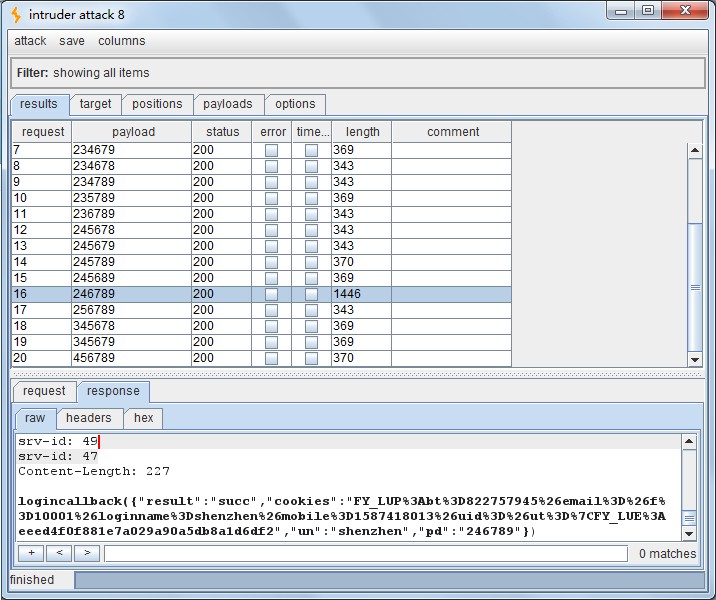Select row with payload 456789

click(261, 358)
